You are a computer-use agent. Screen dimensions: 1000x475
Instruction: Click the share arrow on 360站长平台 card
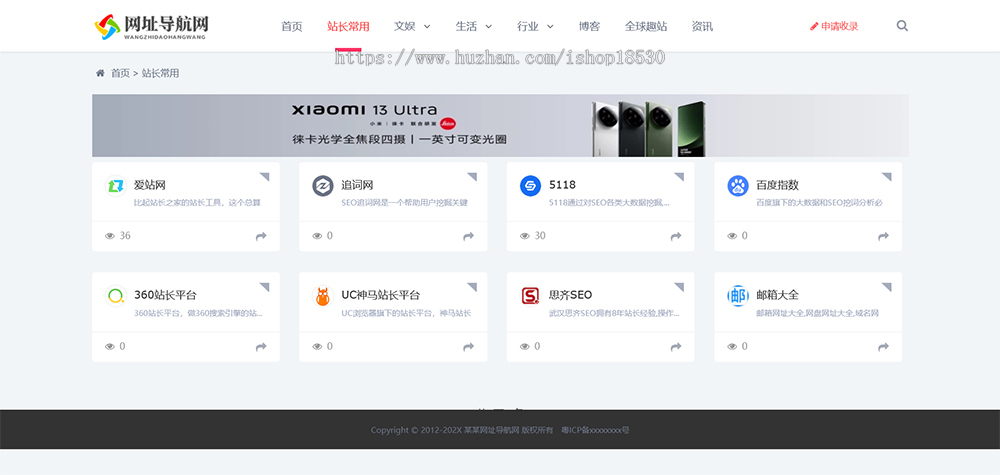coord(261,347)
